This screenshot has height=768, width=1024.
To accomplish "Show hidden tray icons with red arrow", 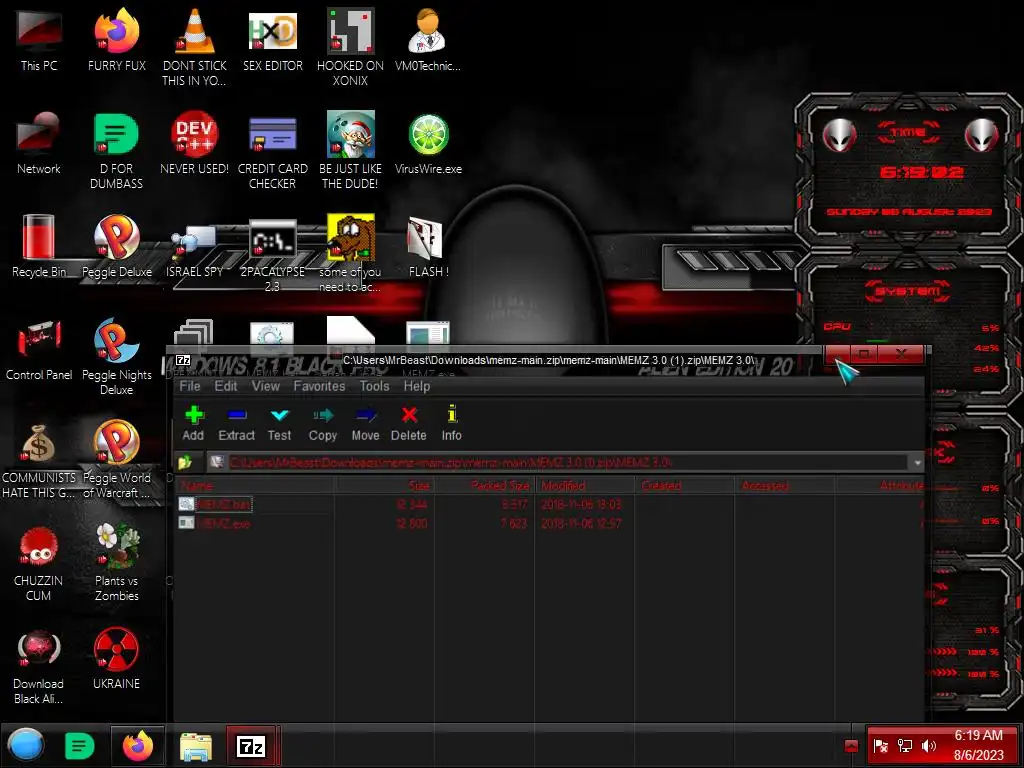I will click(x=851, y=746).
